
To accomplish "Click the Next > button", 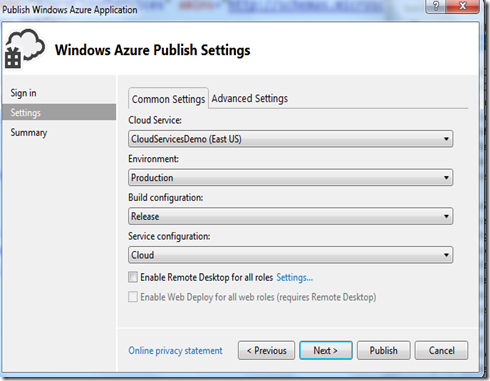I will [x=326, y=350].
